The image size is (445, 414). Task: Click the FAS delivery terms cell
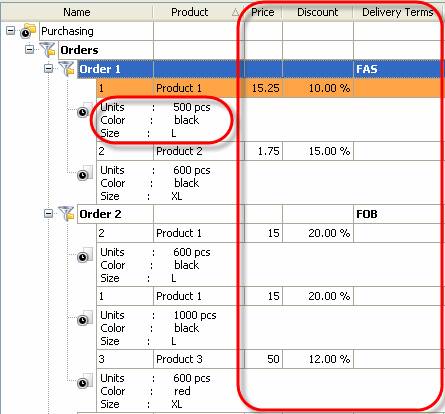coord(397,69)
